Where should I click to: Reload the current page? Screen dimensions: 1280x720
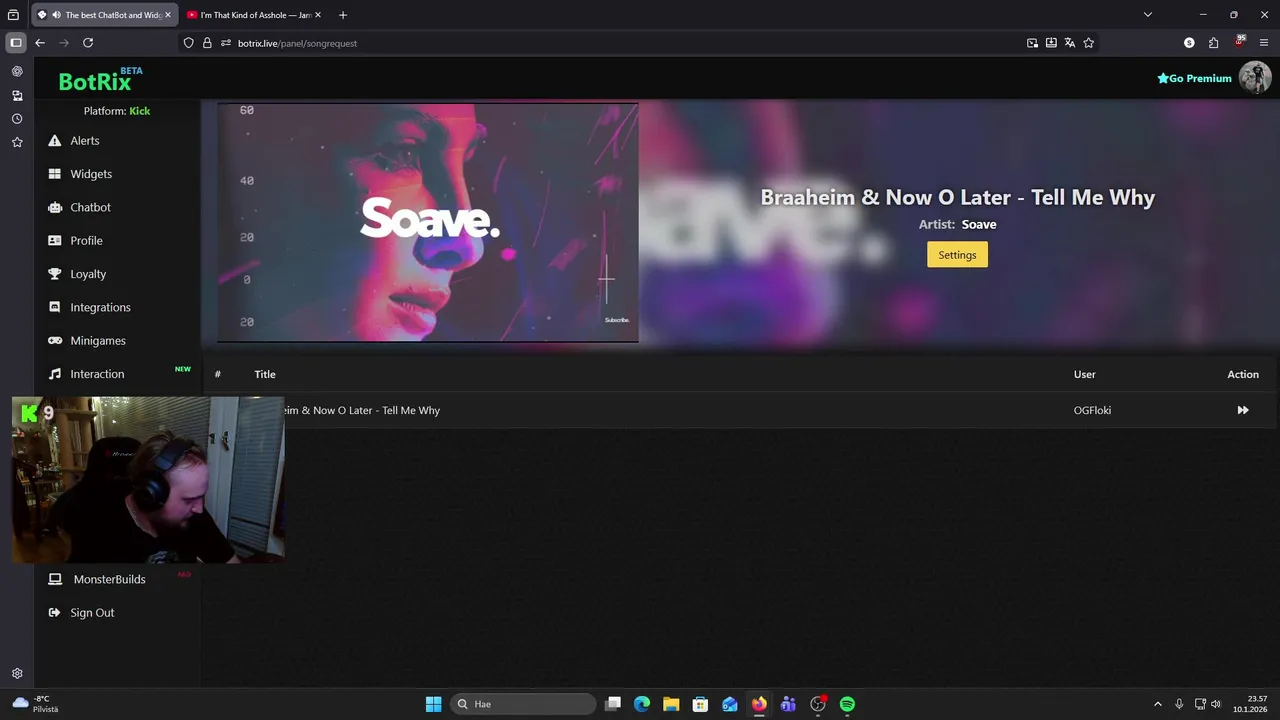pyautogui.click(x=88, y=43)
